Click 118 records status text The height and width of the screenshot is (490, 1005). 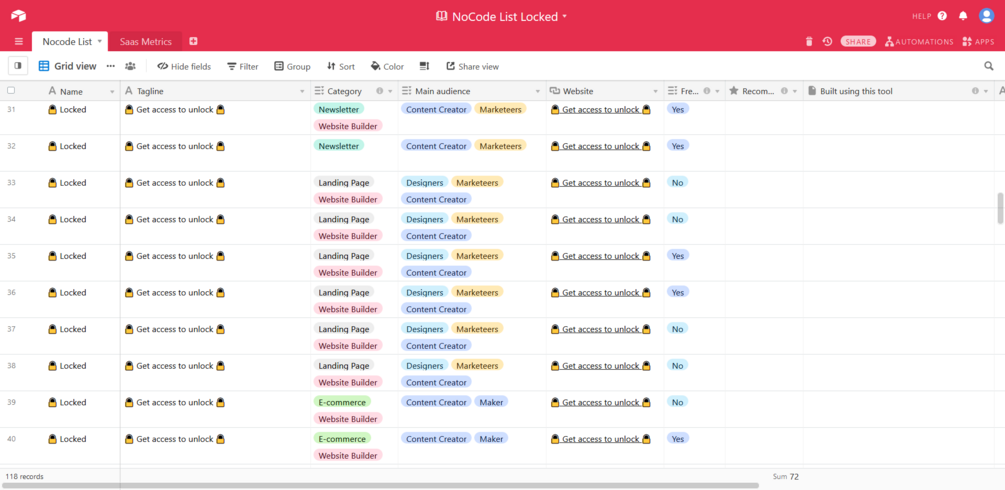(x=24, y=477)
